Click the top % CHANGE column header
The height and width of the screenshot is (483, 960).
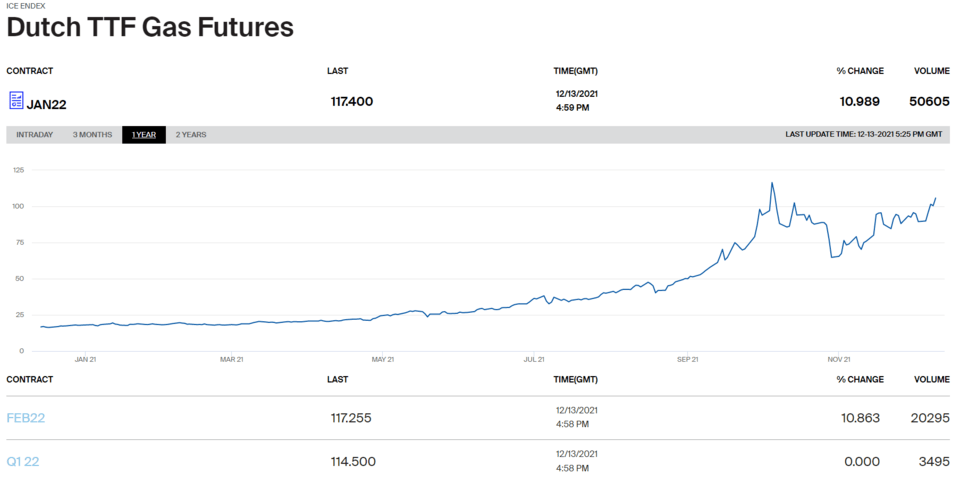(x=860, y=71)
